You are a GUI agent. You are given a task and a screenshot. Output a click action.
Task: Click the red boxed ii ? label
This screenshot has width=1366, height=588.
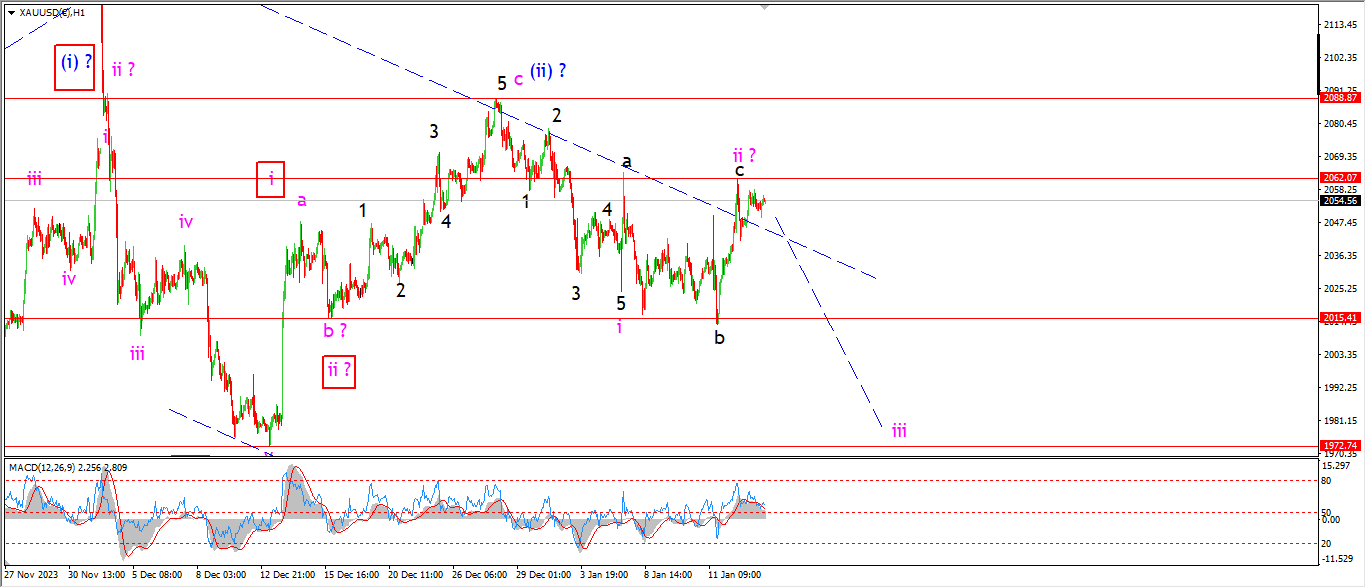point(338,371)
